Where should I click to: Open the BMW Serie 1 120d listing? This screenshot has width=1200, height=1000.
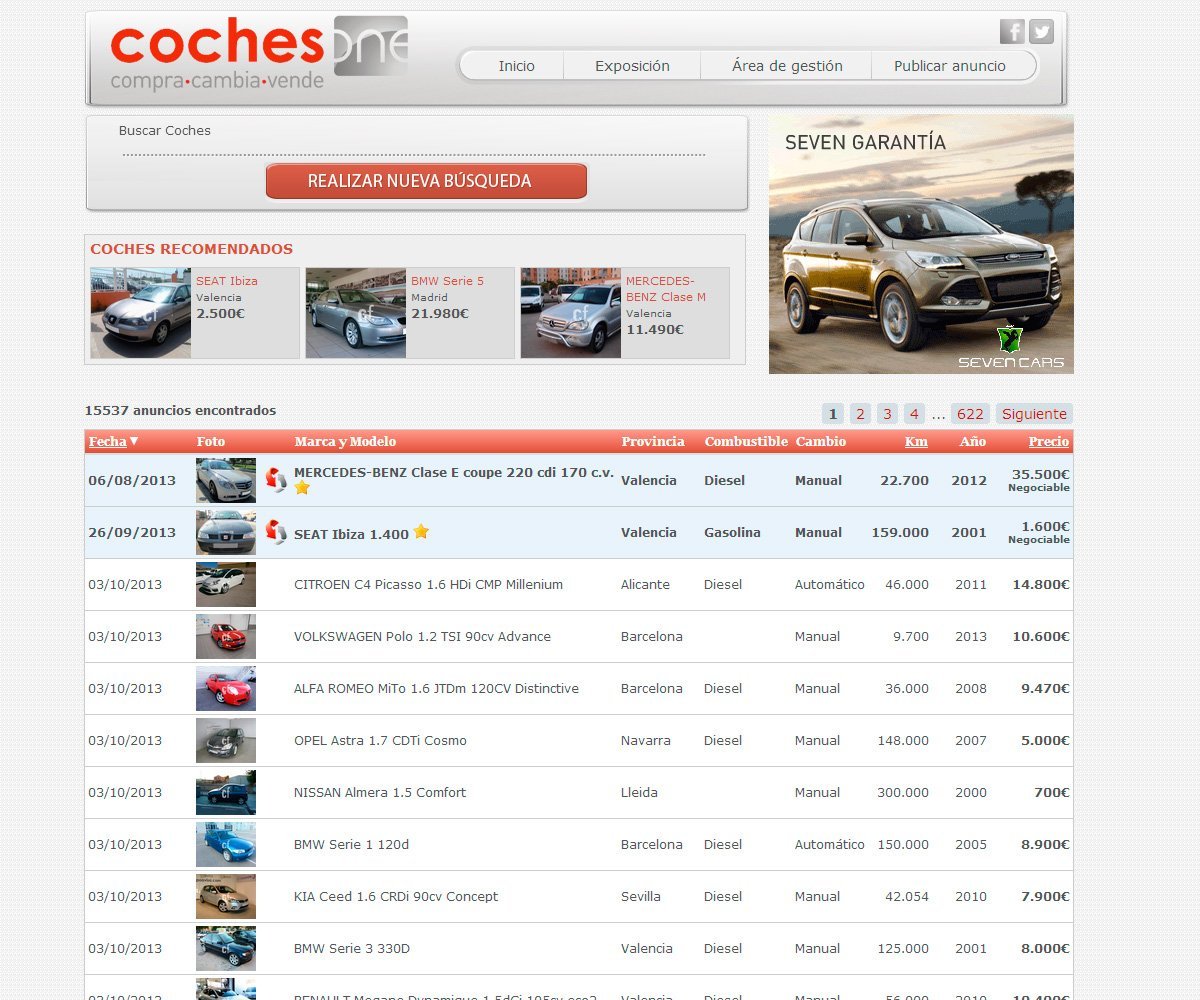351,844
